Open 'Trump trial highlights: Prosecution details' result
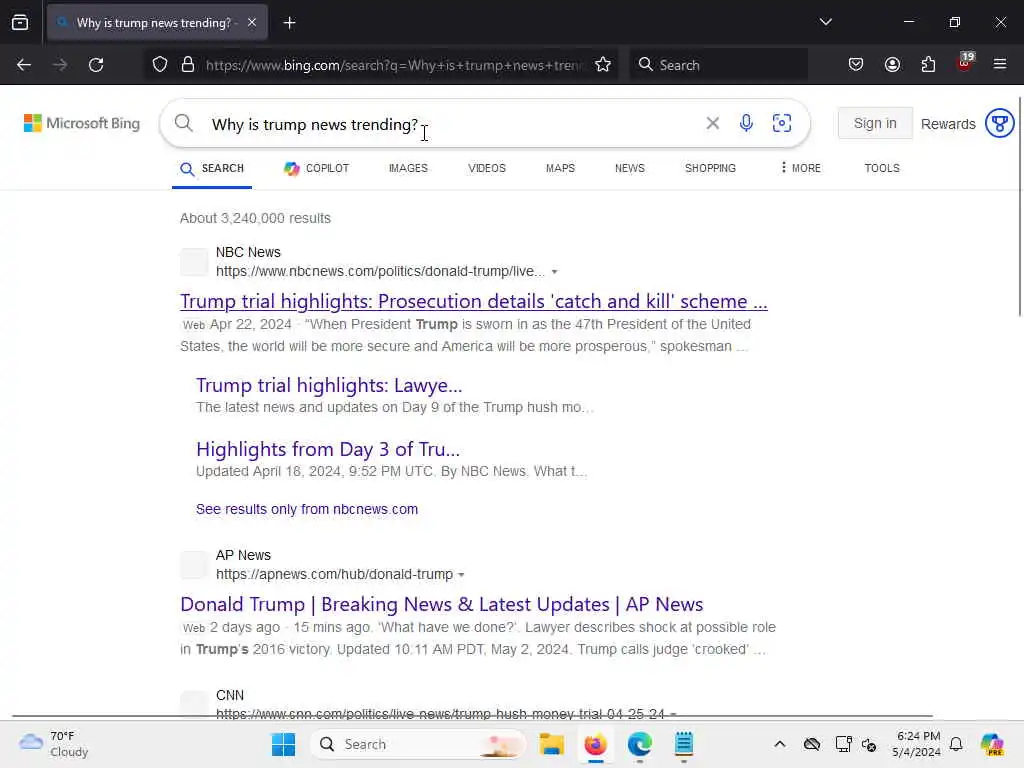The width and height of the screenshot is (1024, 768). click(x=473, y=301)
